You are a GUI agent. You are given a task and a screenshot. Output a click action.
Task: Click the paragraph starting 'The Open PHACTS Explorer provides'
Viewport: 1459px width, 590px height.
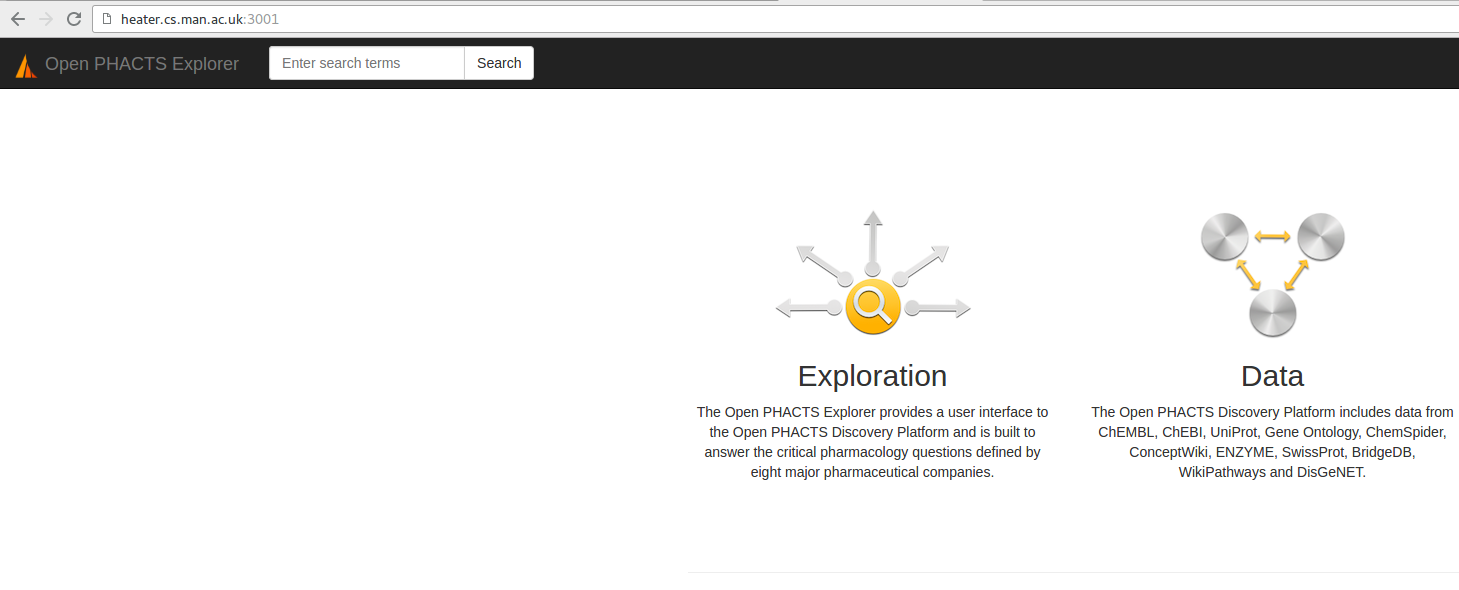click(872, 442)
